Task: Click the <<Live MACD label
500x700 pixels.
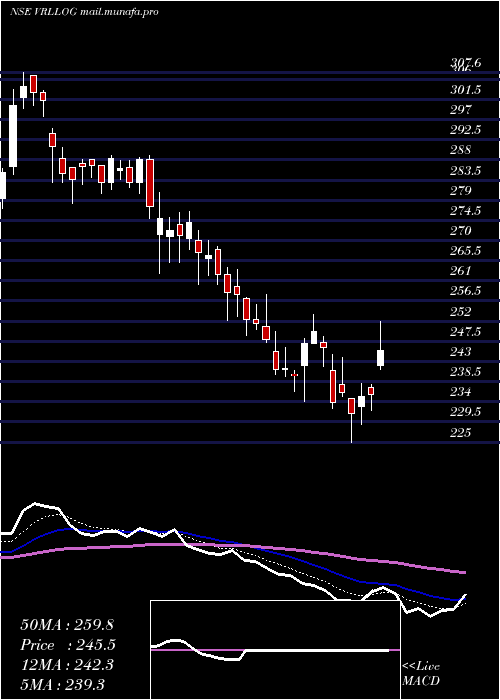Action: pos(421,674)
